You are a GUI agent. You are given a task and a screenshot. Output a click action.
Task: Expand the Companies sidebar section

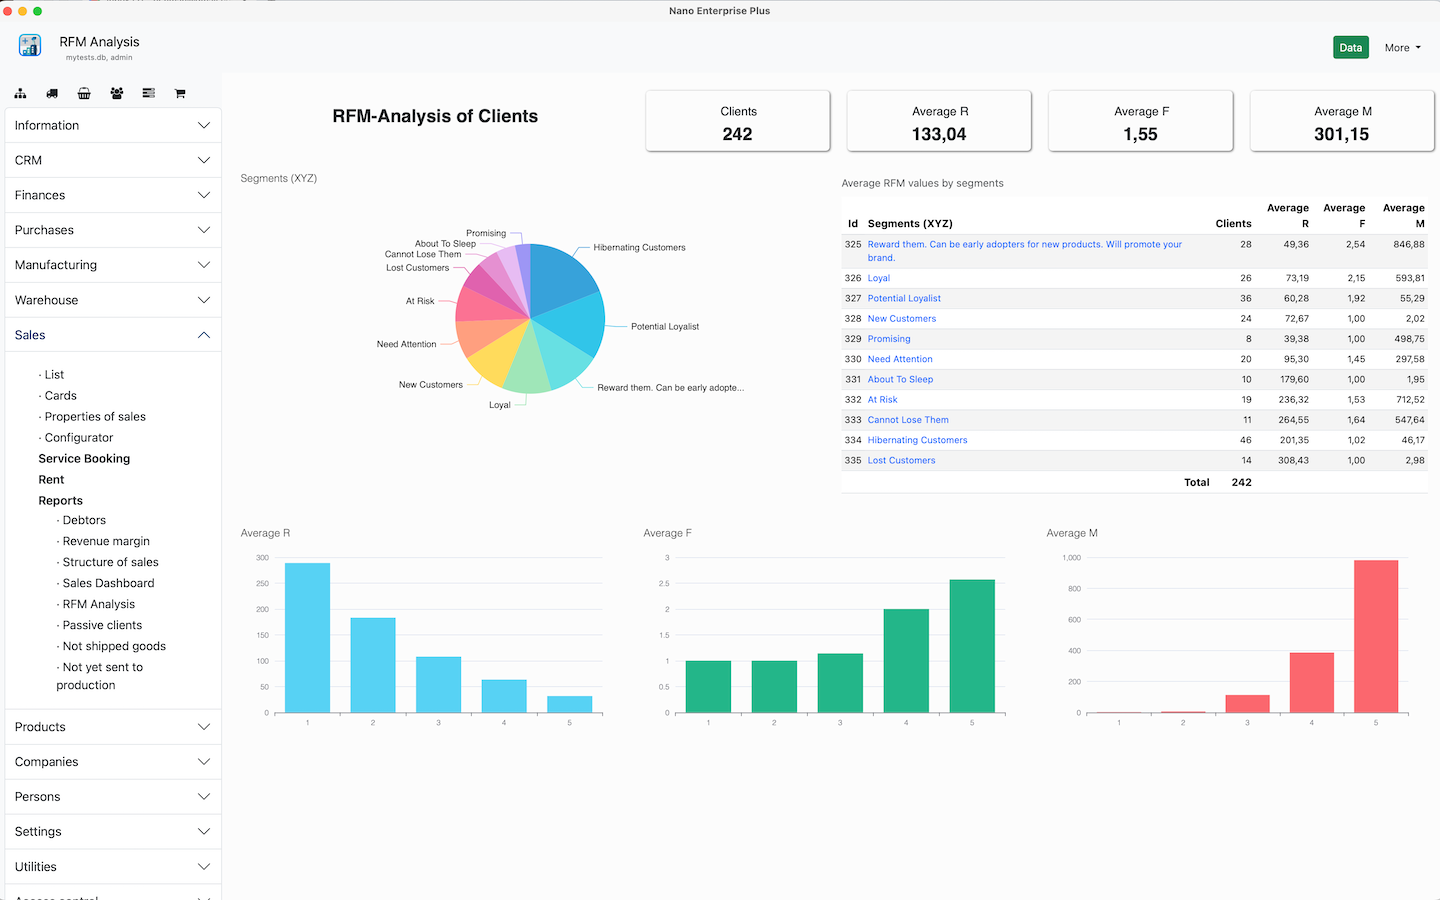coord(113,762)
